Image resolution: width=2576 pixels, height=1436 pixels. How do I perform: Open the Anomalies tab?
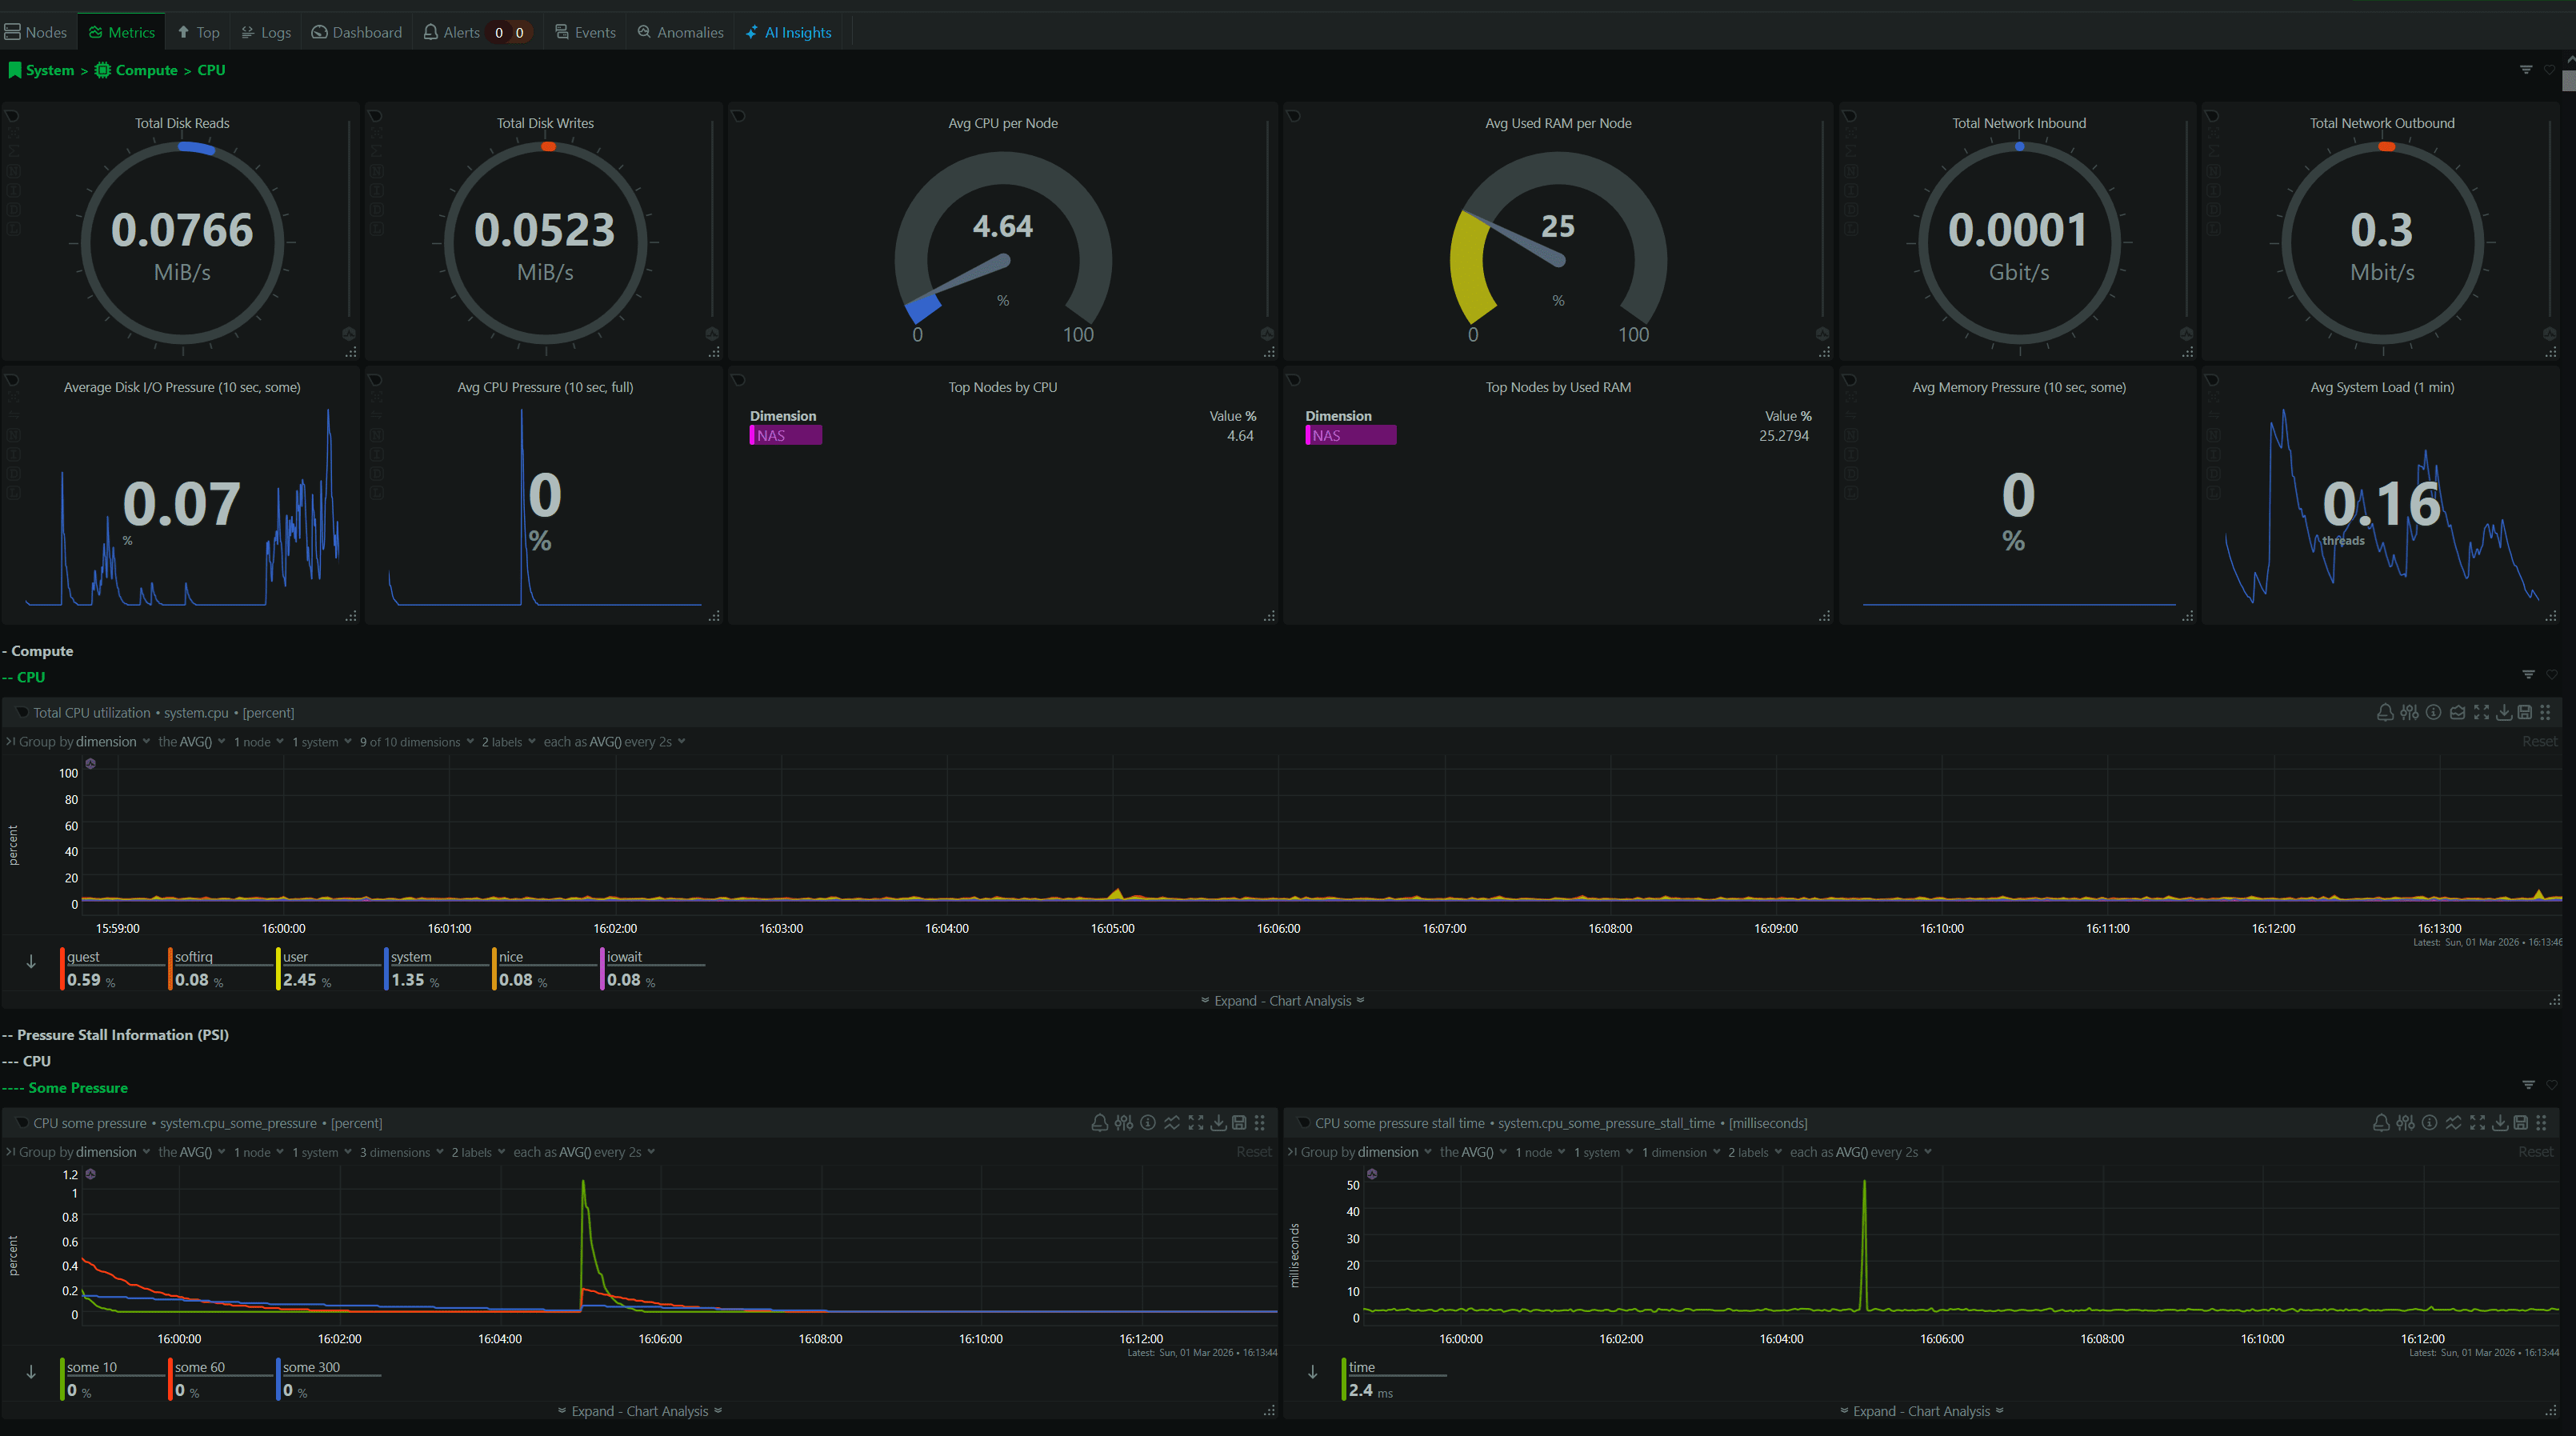680,32
